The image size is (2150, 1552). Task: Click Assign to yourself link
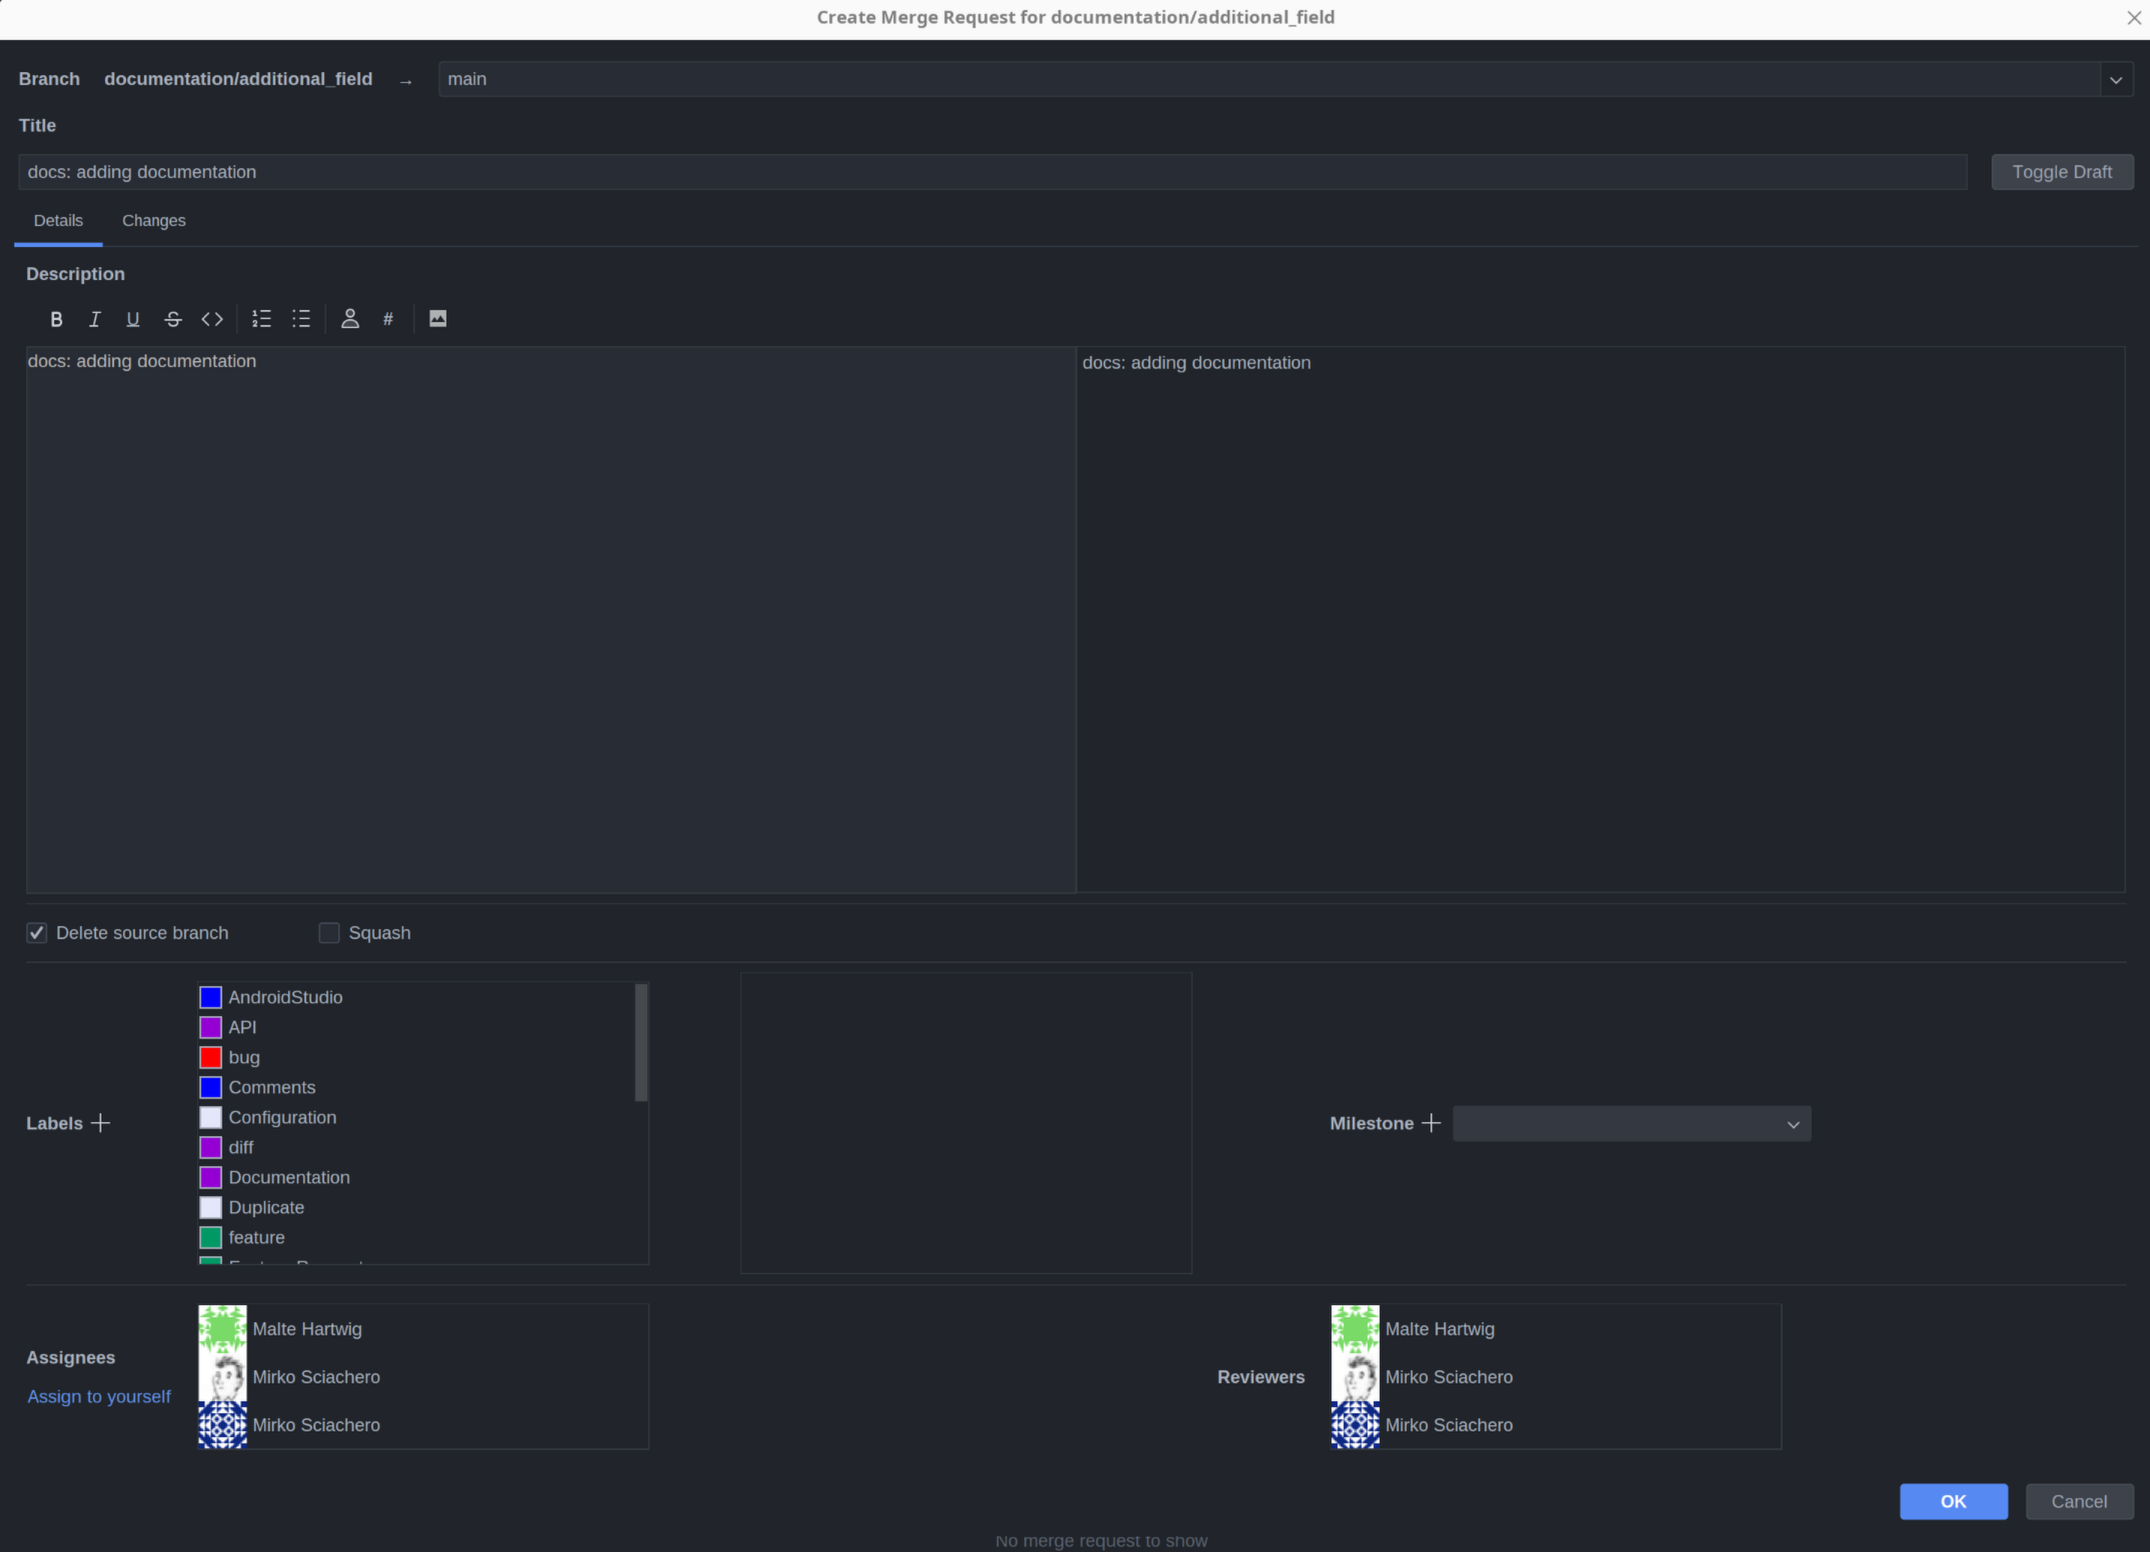(x=99, y=1396)
